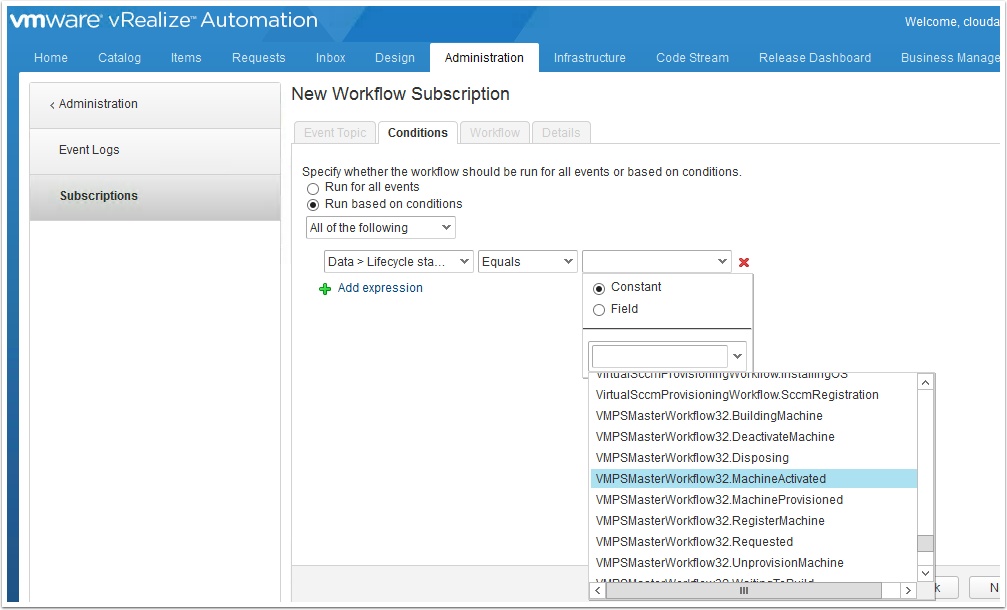Switch to the Workflow step tab
The width and height of the screenshot is (1007, 610).
pos(495,133)
